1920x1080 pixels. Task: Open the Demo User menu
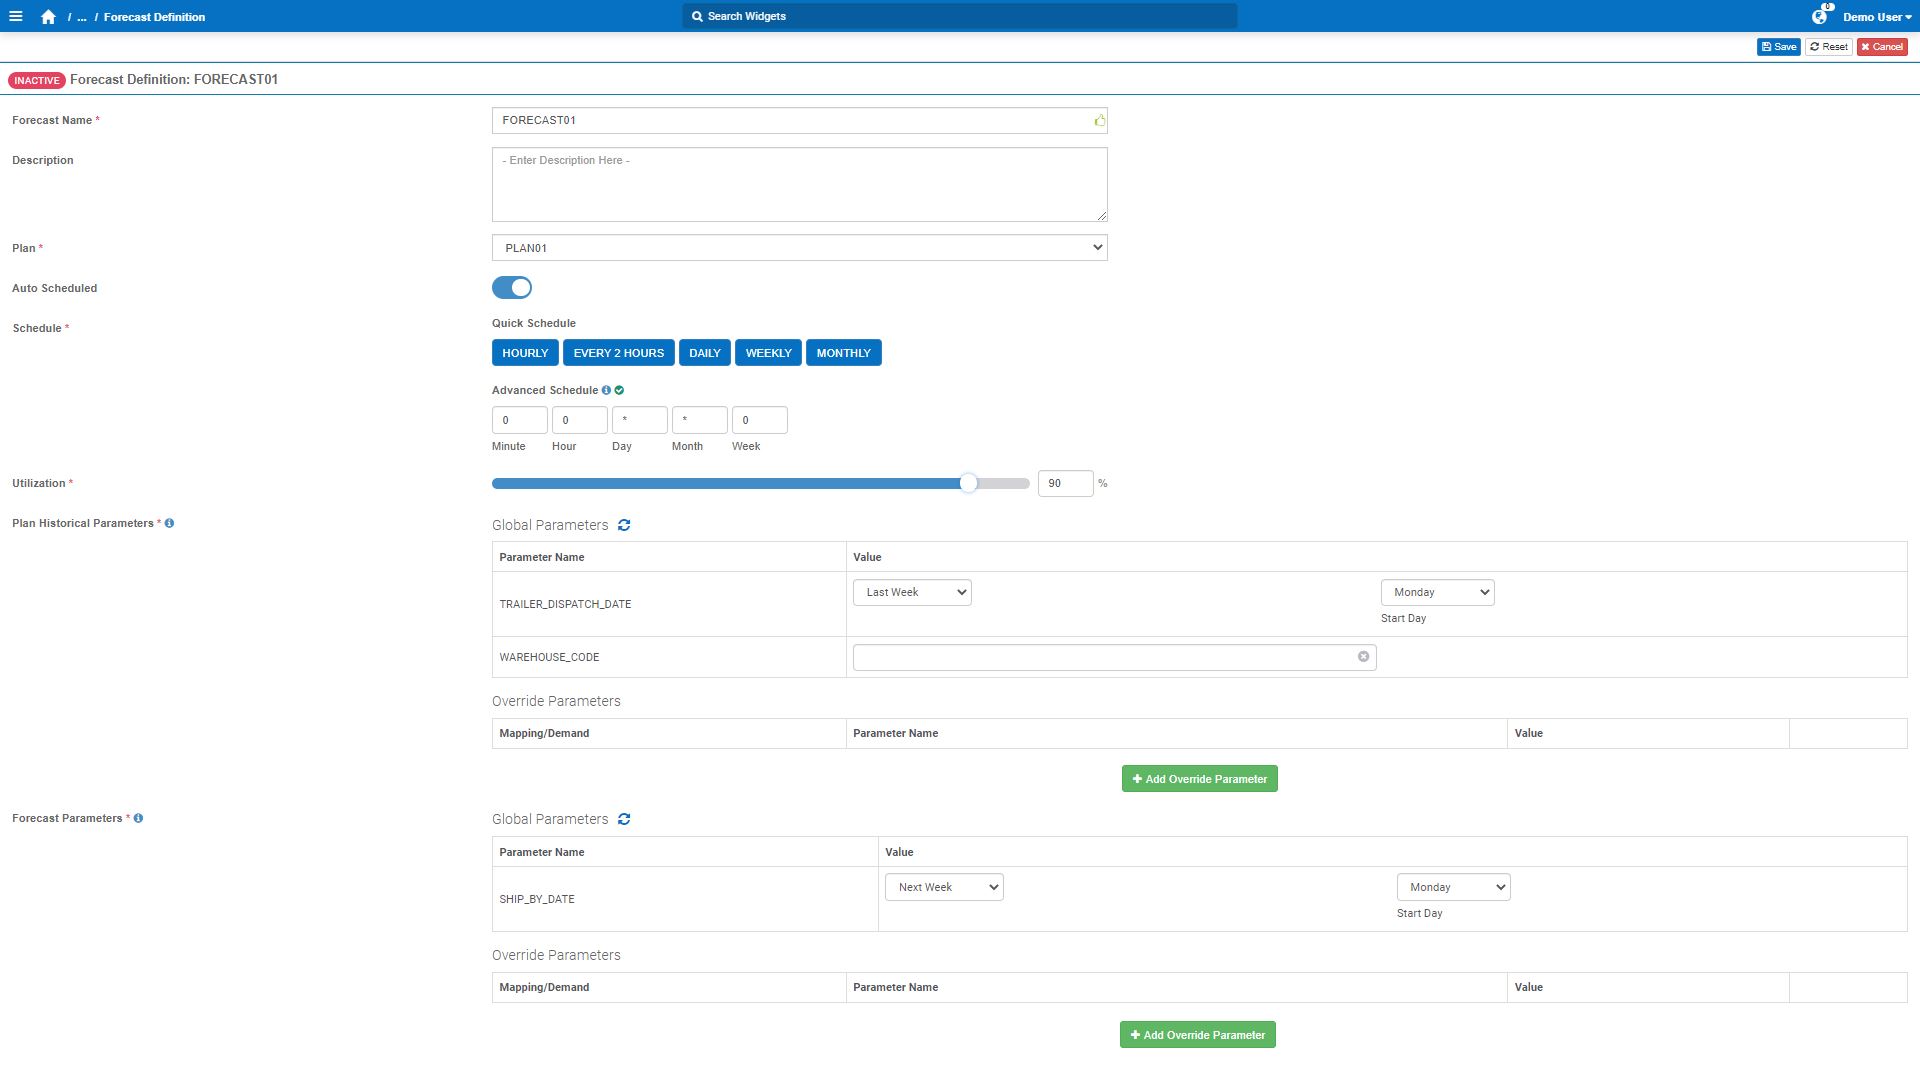click(x=1877, y=17)
